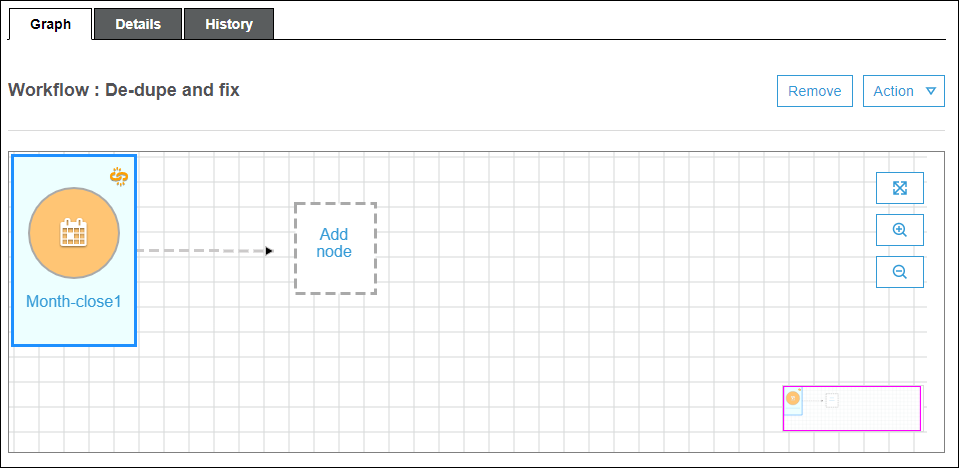
Task: Click the Action button's down triangle
Action: point(931,91)
